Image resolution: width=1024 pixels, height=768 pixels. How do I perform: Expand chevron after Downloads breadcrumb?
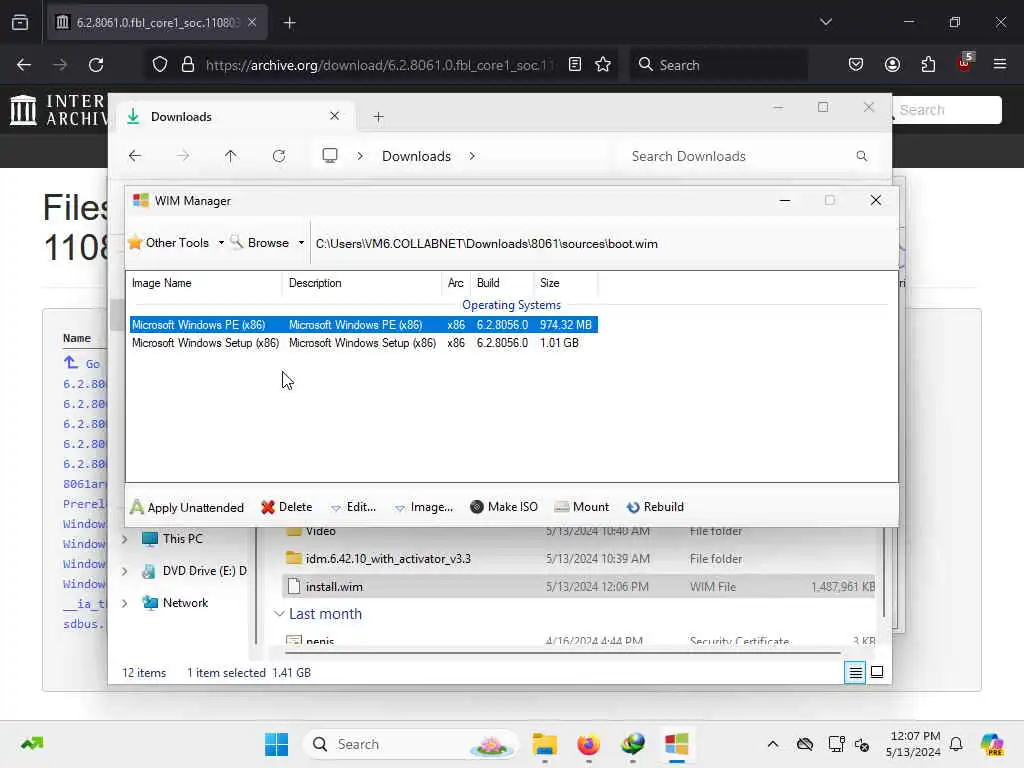click(472, 156)
